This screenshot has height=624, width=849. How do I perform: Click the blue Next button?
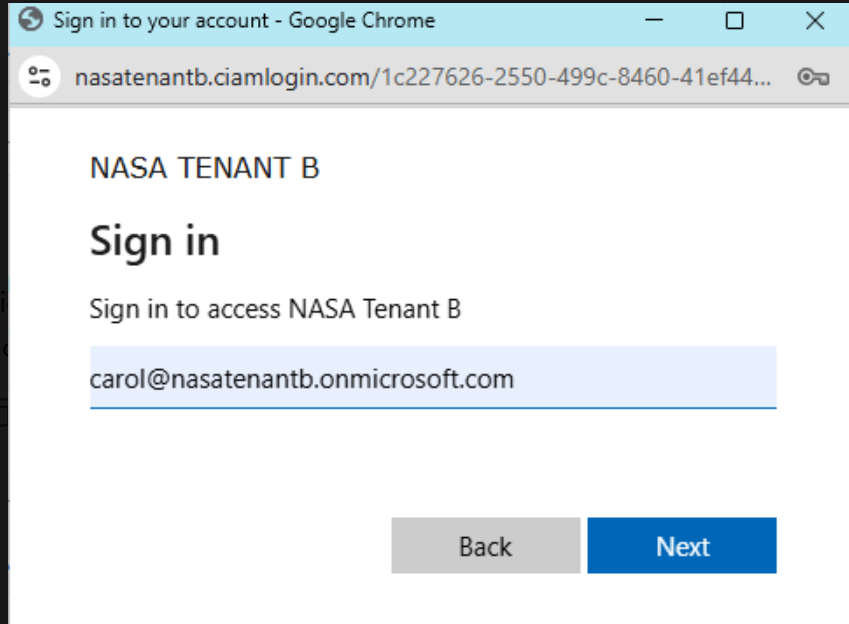682,545
